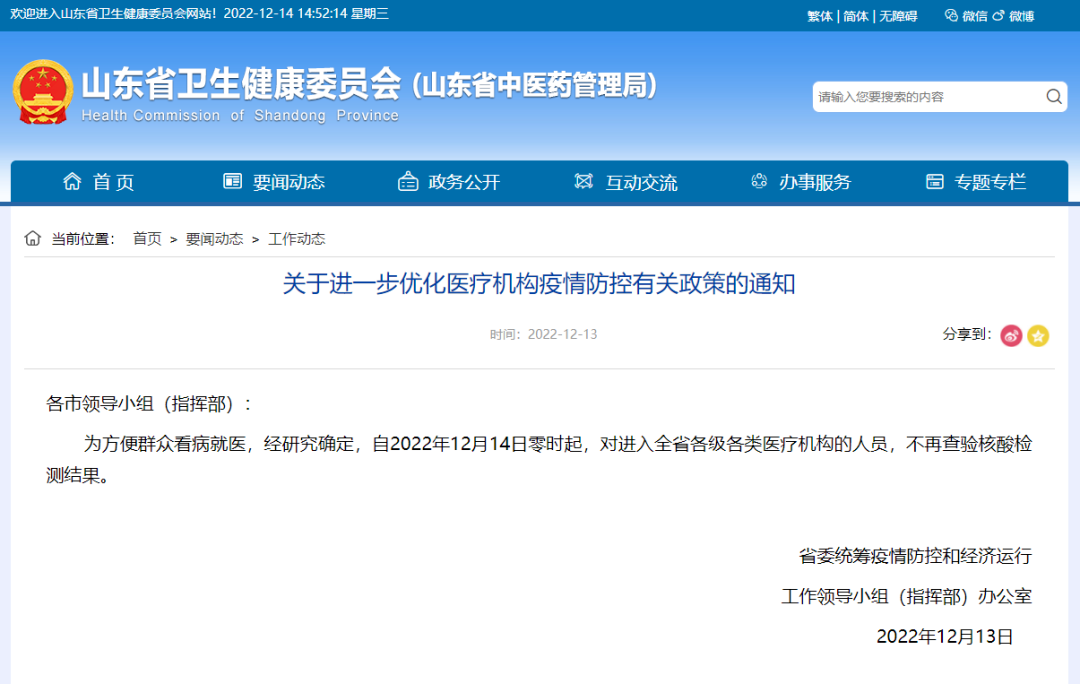
Task: Open the 互动交流 navigation menu
Action: [x=641, y=182]
